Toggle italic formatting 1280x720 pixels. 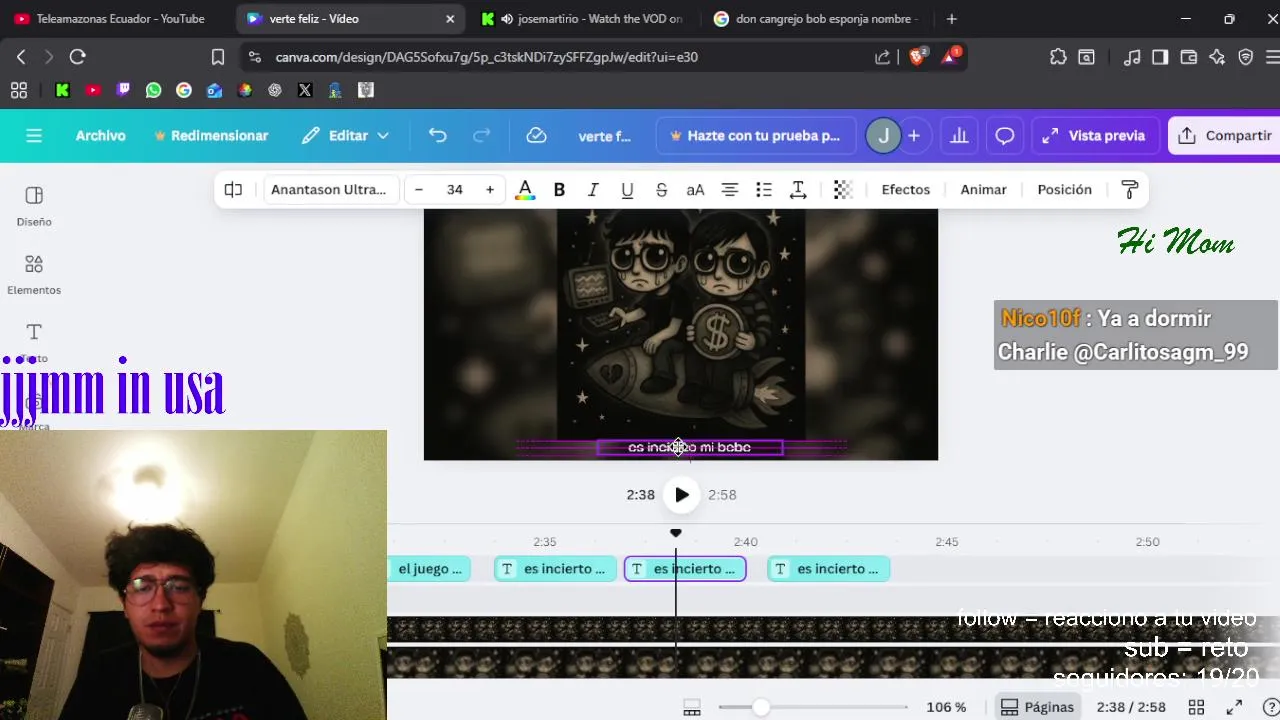pyautogui.click(x=593, y=190)
